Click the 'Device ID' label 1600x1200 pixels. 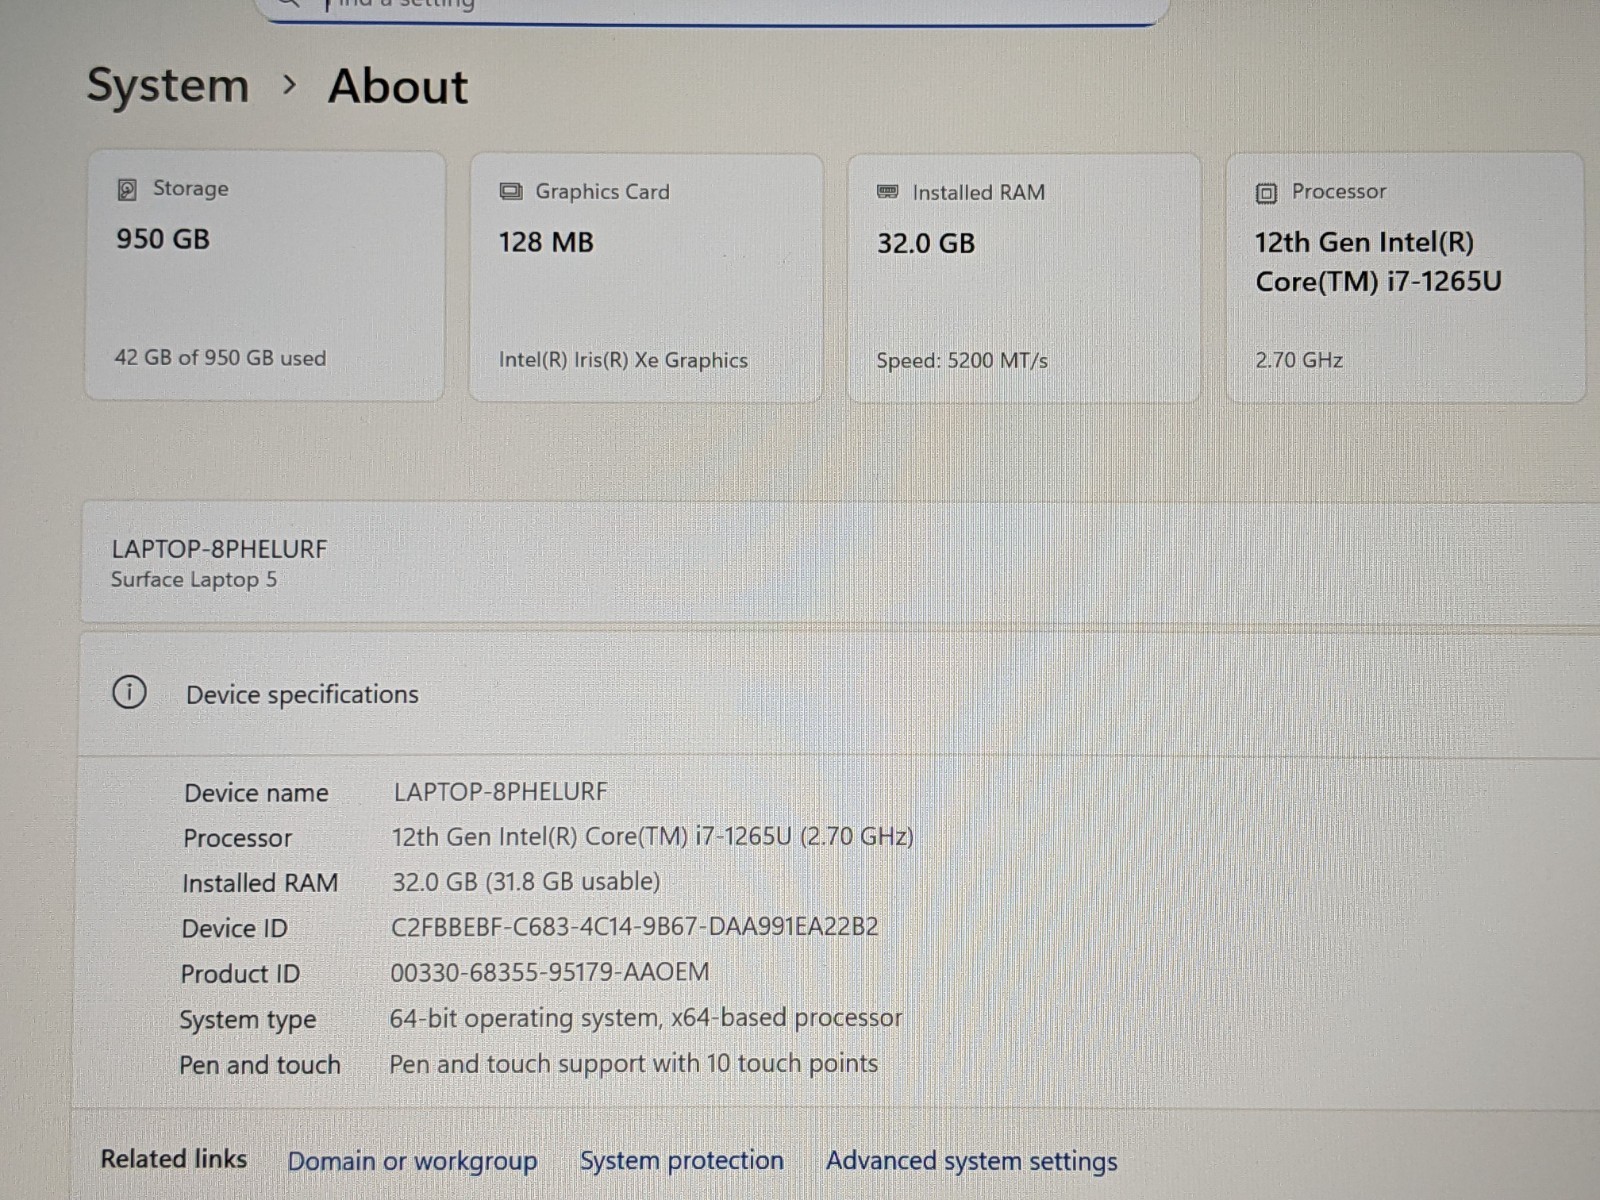234,929
